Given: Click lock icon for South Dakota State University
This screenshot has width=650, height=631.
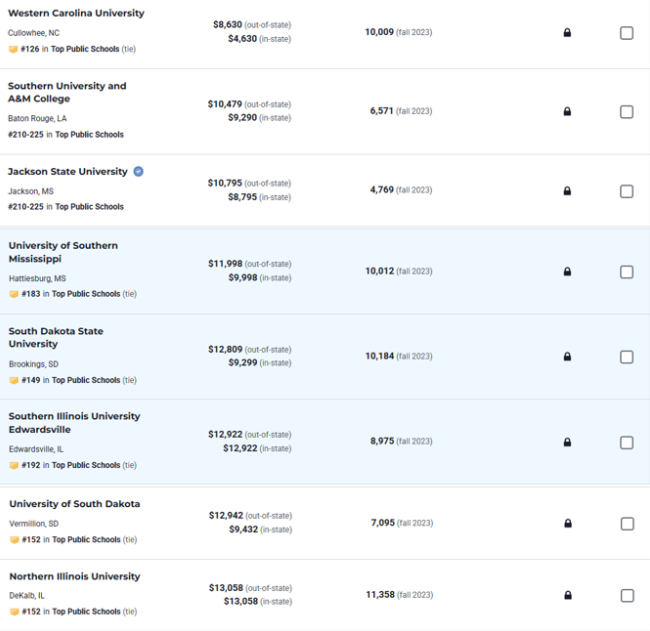Looking at the screenshot, I should (567, 357).
